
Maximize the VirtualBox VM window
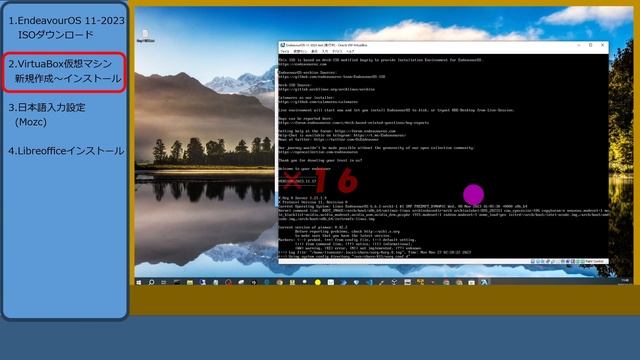pyautogui.click(x=591, y=45)
